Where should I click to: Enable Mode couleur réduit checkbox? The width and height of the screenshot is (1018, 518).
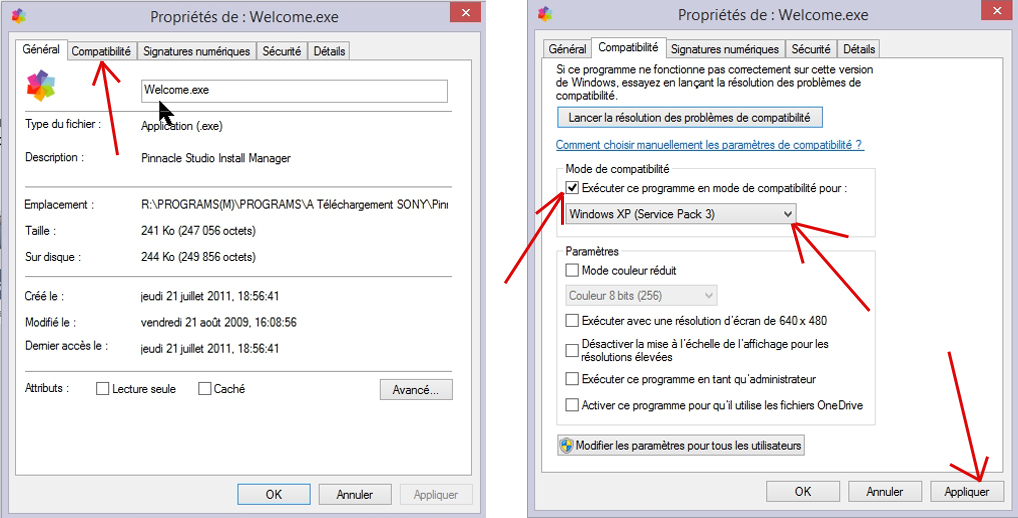click(x=572, y=270)
